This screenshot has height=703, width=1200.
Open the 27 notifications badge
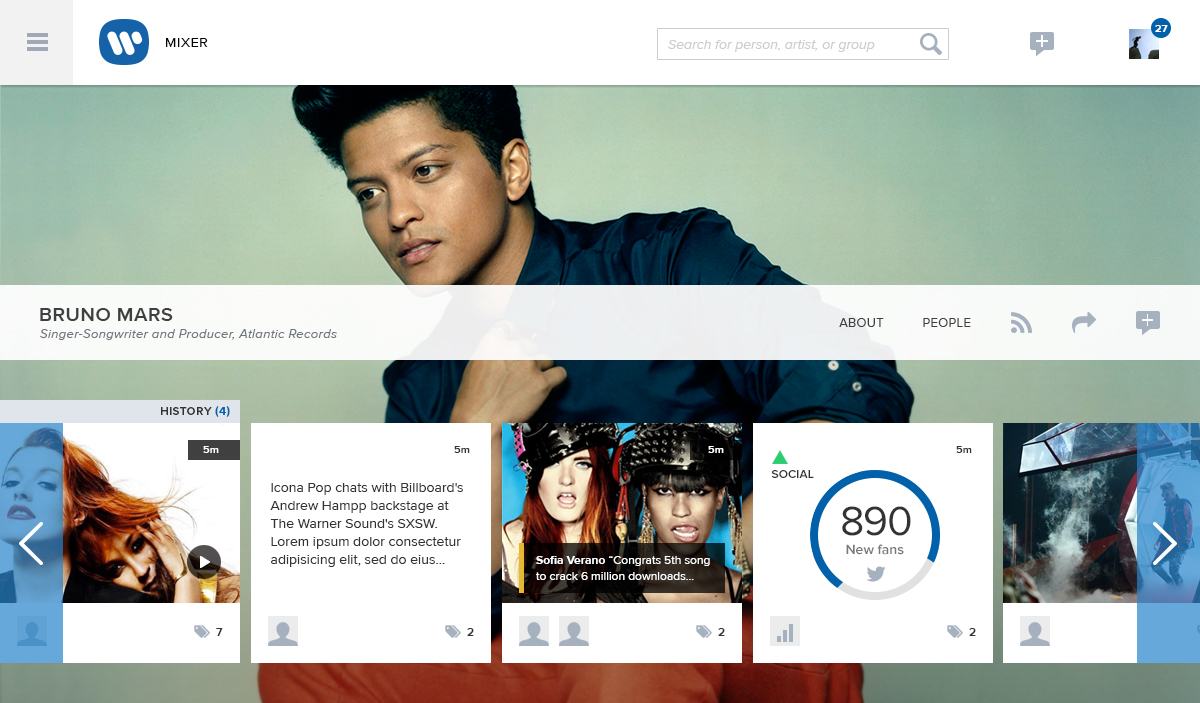(x=1161, y=28)
